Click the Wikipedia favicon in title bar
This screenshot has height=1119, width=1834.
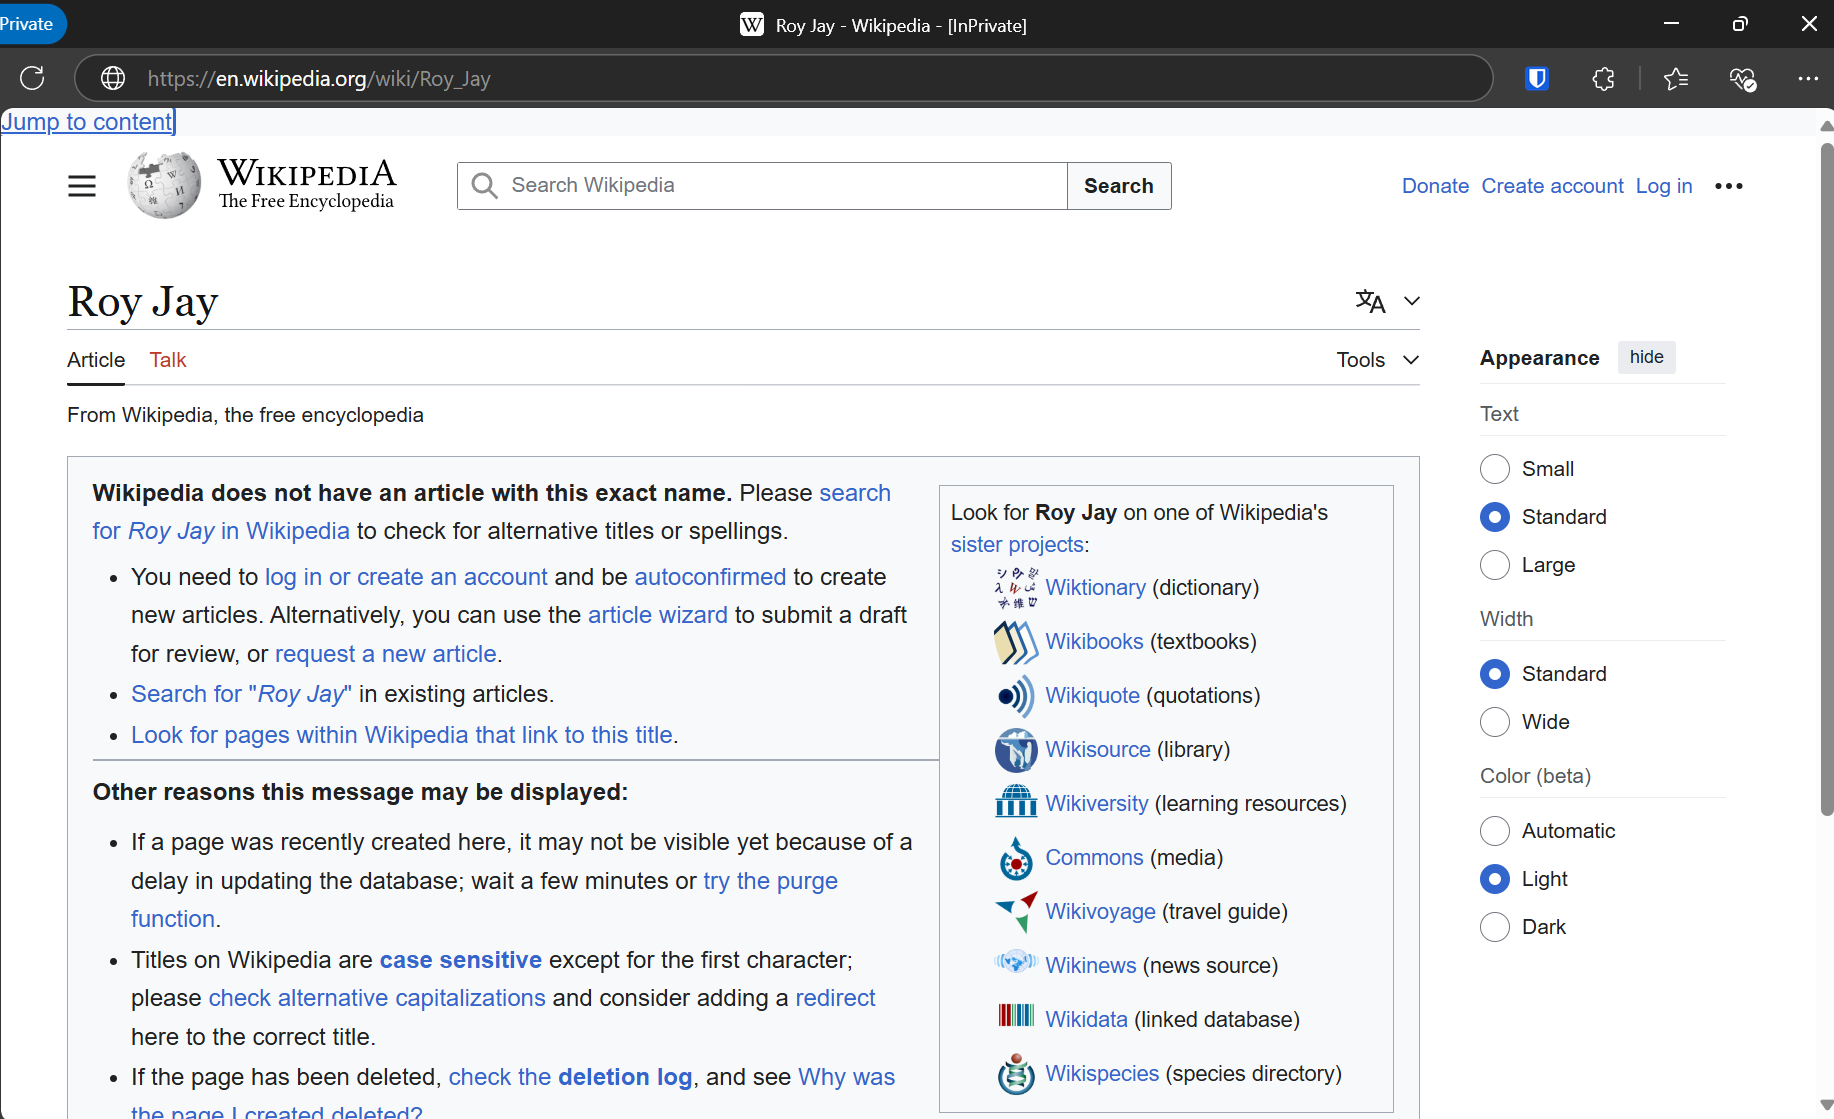tap(752, 24)
